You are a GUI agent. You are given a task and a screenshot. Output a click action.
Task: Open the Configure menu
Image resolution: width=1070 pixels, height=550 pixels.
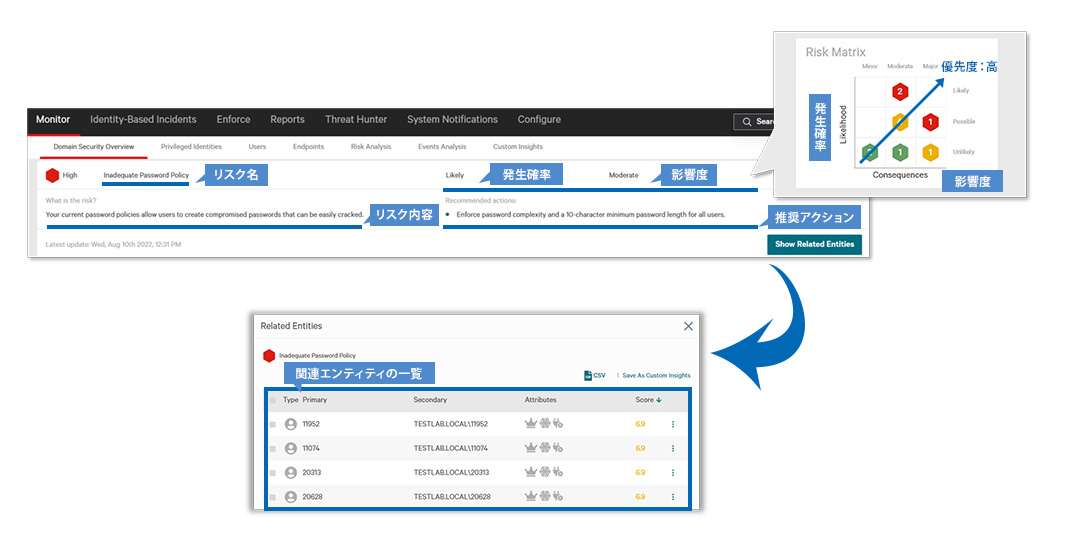[538, 120]
